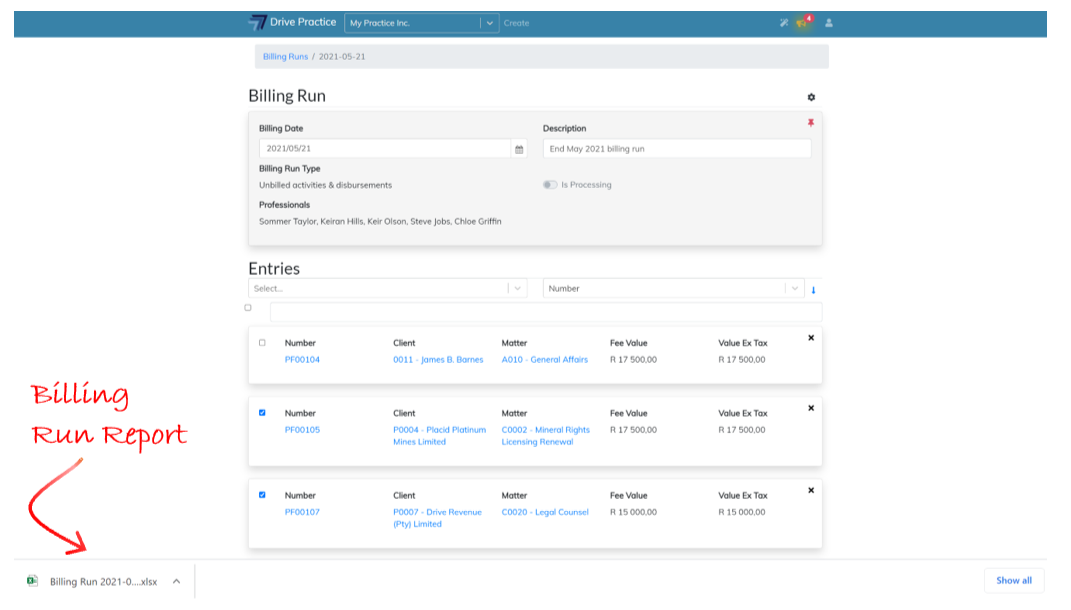Tick the select-all entries checkbox
Viewport: 1071px width, 610px height.
point(248,308)
